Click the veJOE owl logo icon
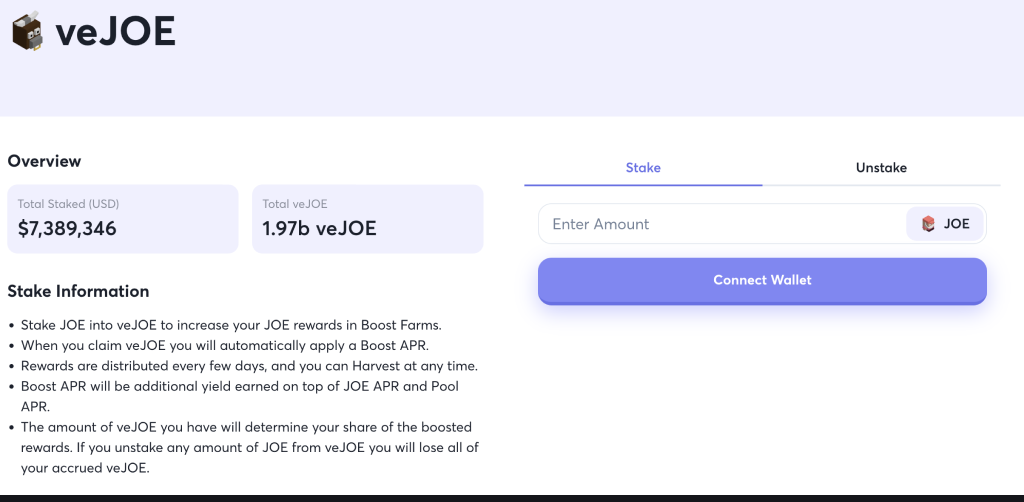Viewport: 1024px width, 502px height. [26, 32]
